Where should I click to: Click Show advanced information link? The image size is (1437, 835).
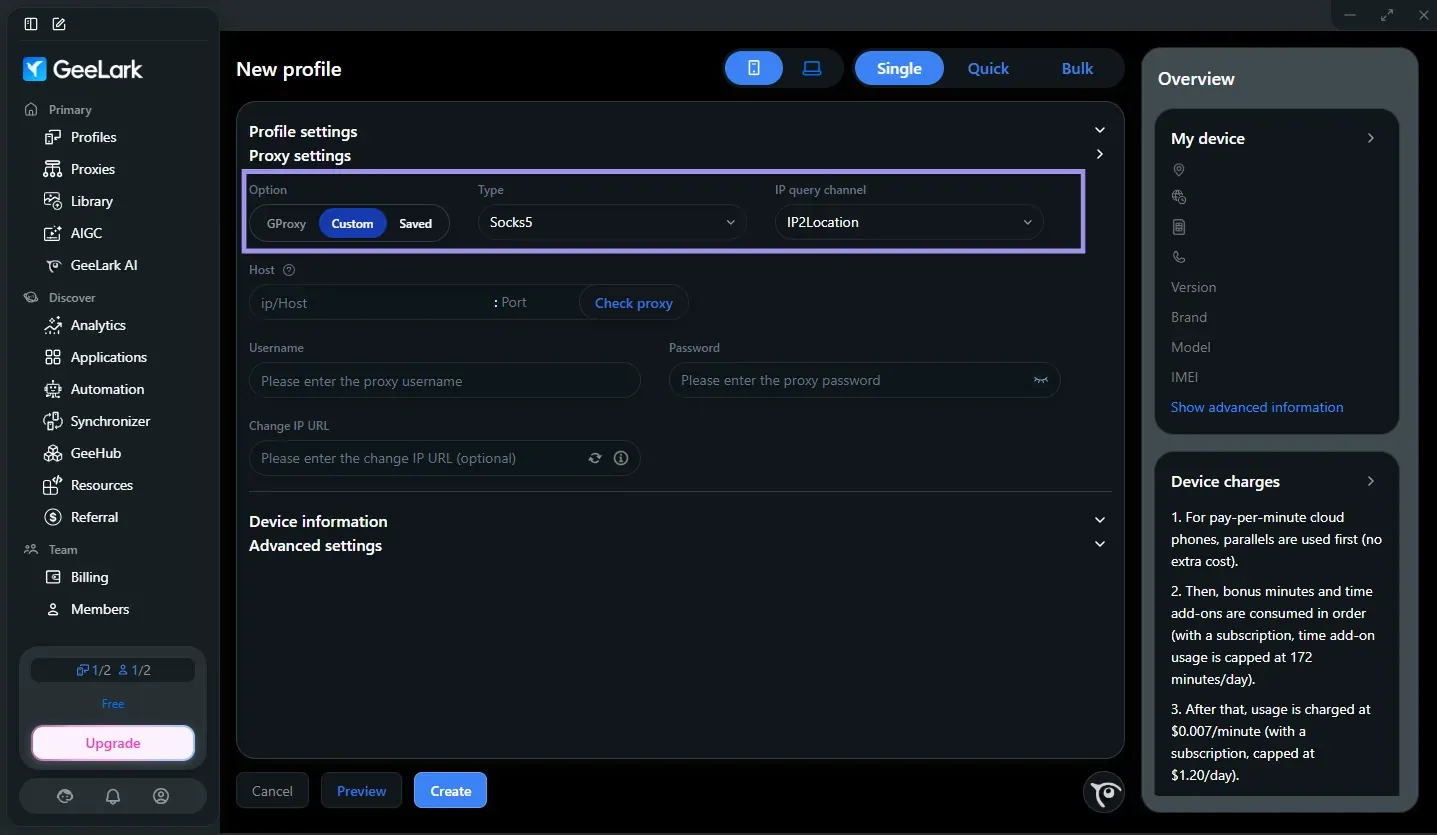[x=1257, y=407]
